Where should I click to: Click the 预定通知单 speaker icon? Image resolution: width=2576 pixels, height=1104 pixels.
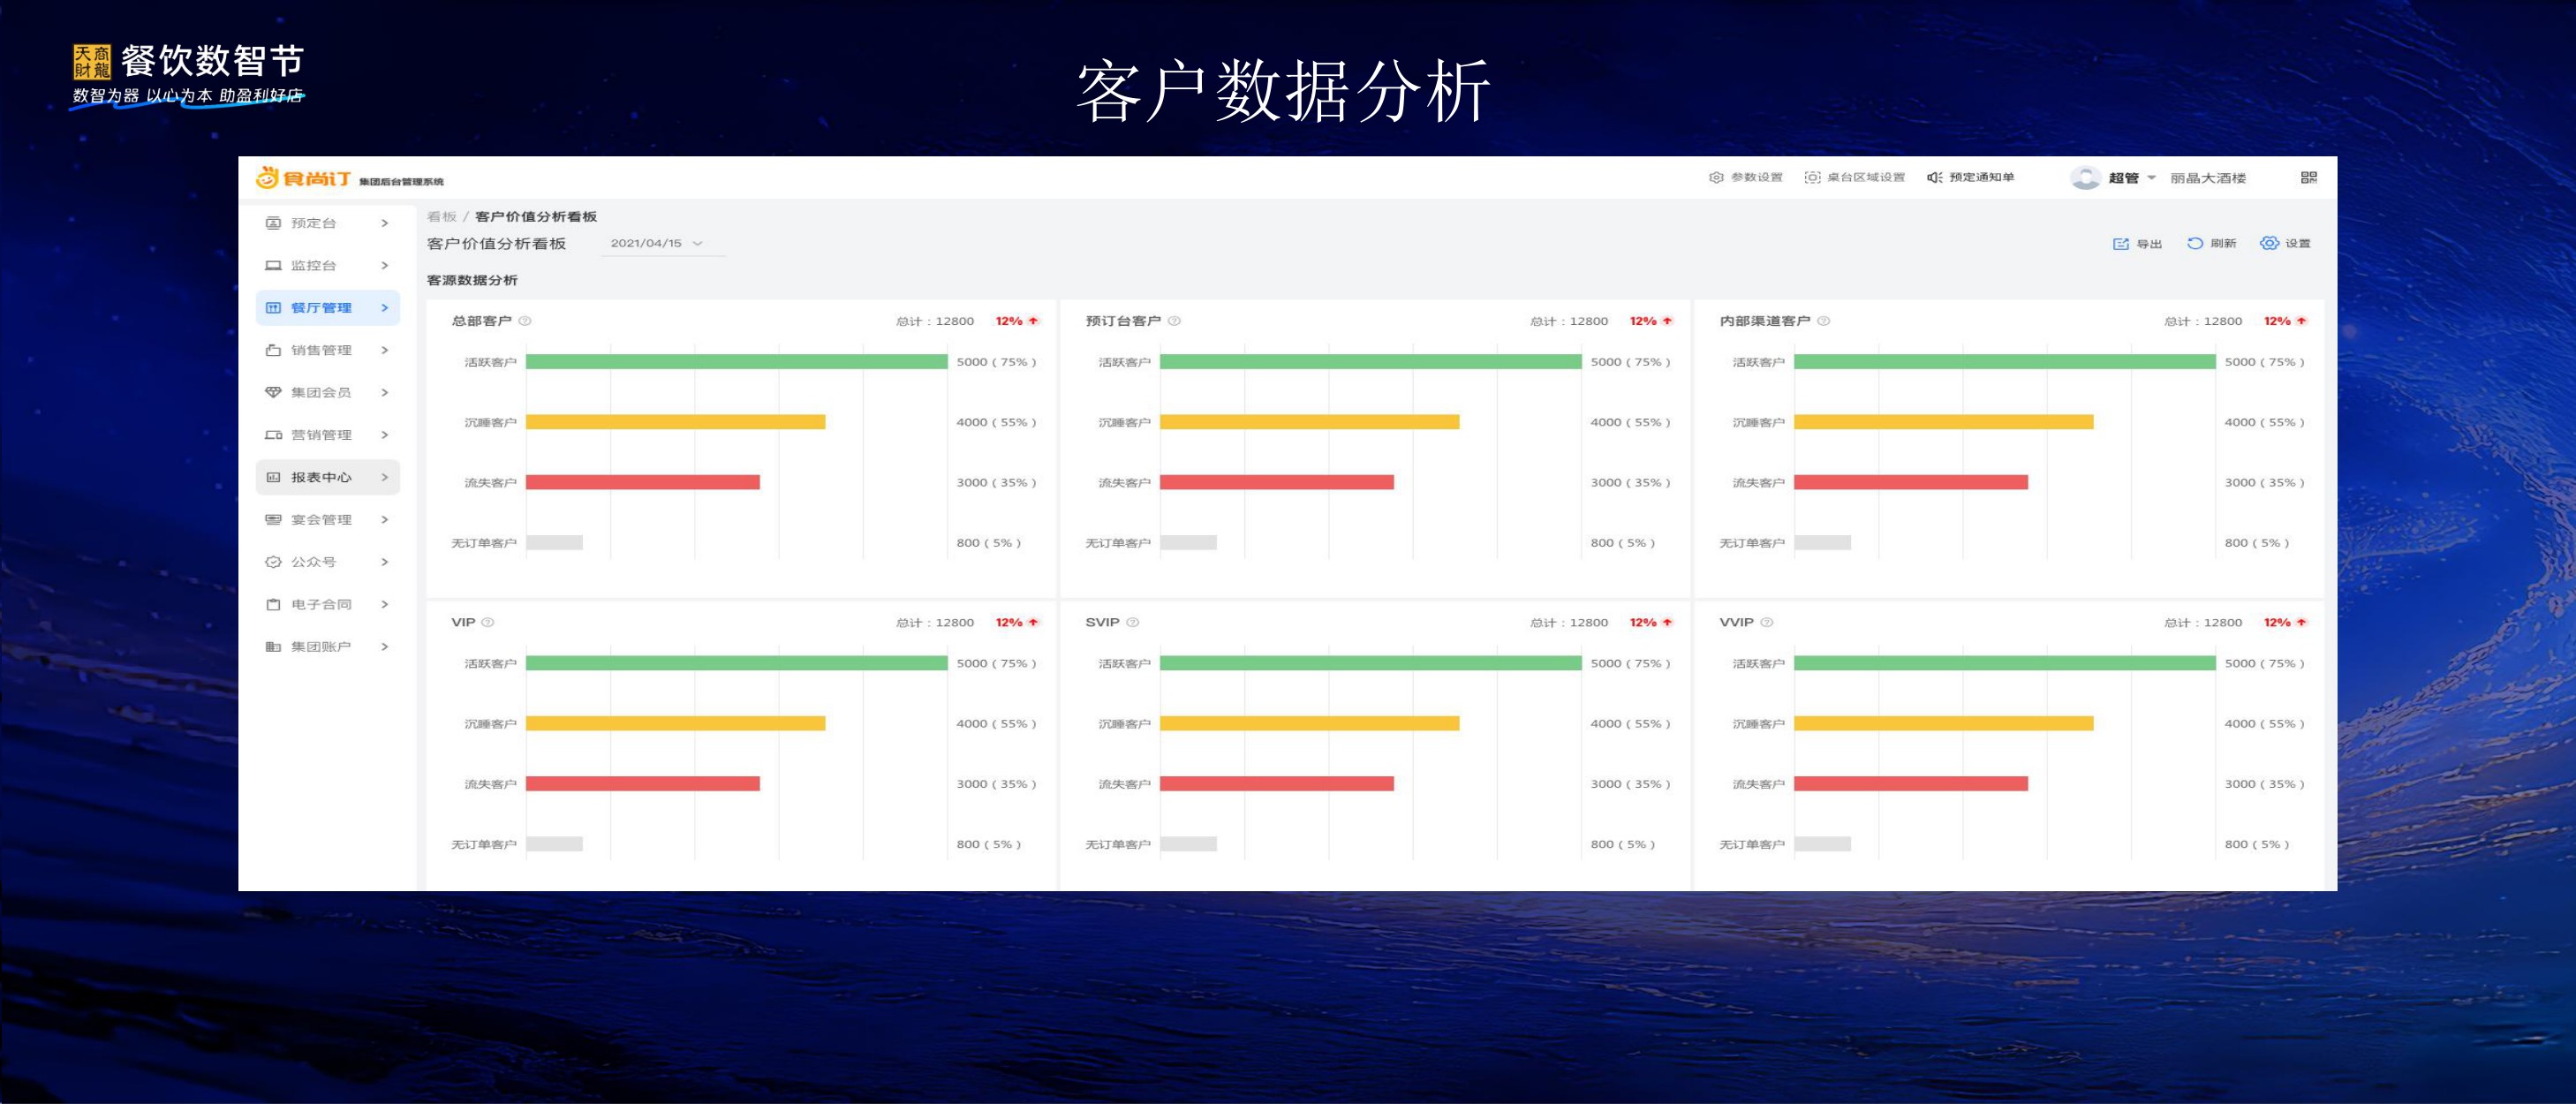click(1935, 177)
